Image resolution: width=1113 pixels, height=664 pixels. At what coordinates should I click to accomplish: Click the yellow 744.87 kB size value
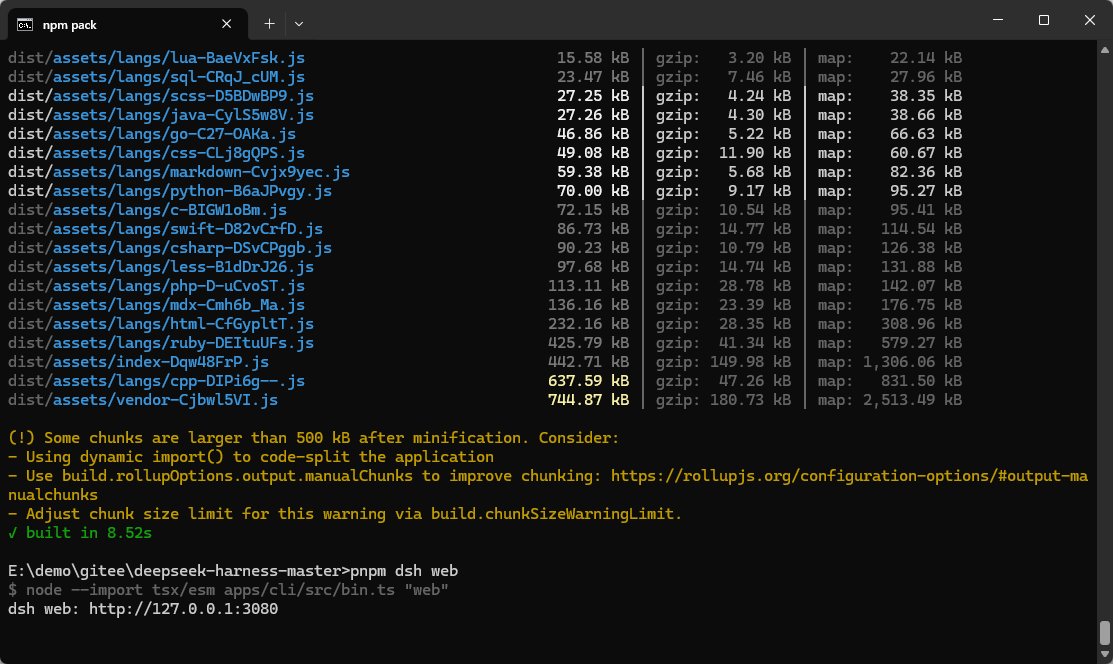[x=588, y=401]
